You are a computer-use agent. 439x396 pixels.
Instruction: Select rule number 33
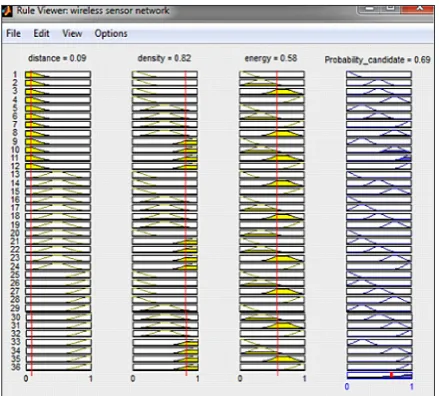15,342
